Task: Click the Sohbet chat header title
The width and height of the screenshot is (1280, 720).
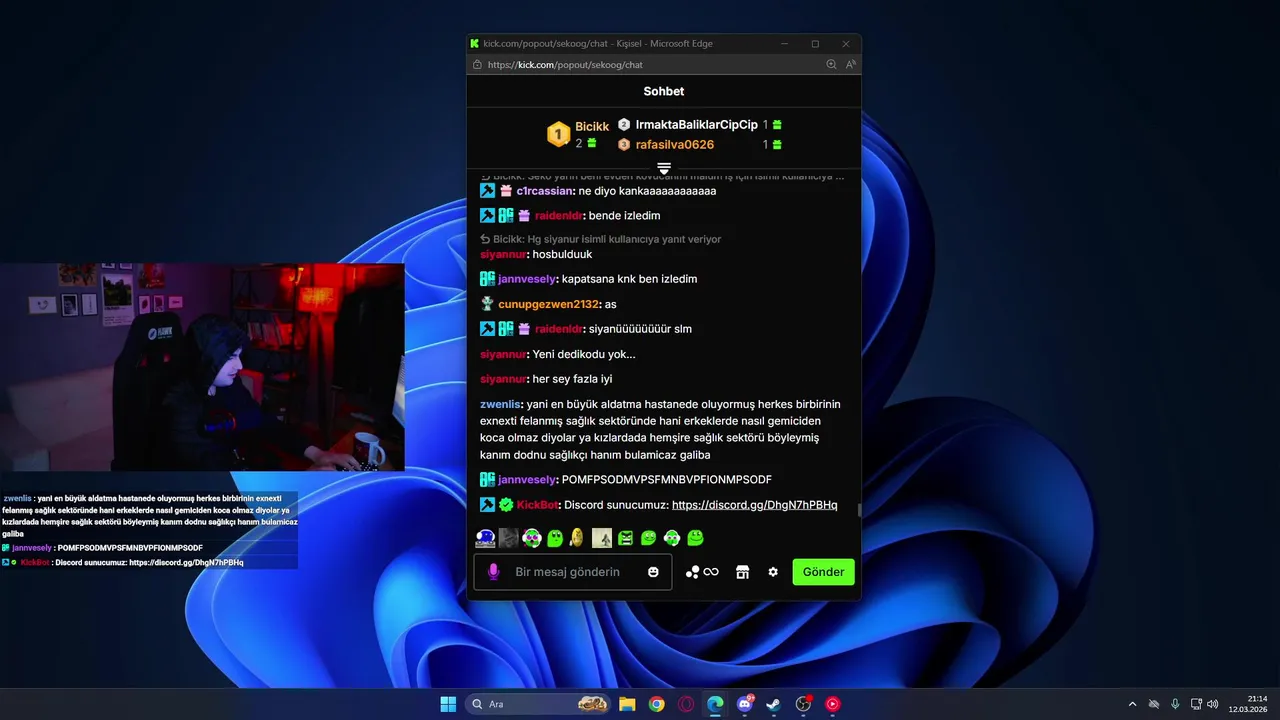Action: [664, 91]
